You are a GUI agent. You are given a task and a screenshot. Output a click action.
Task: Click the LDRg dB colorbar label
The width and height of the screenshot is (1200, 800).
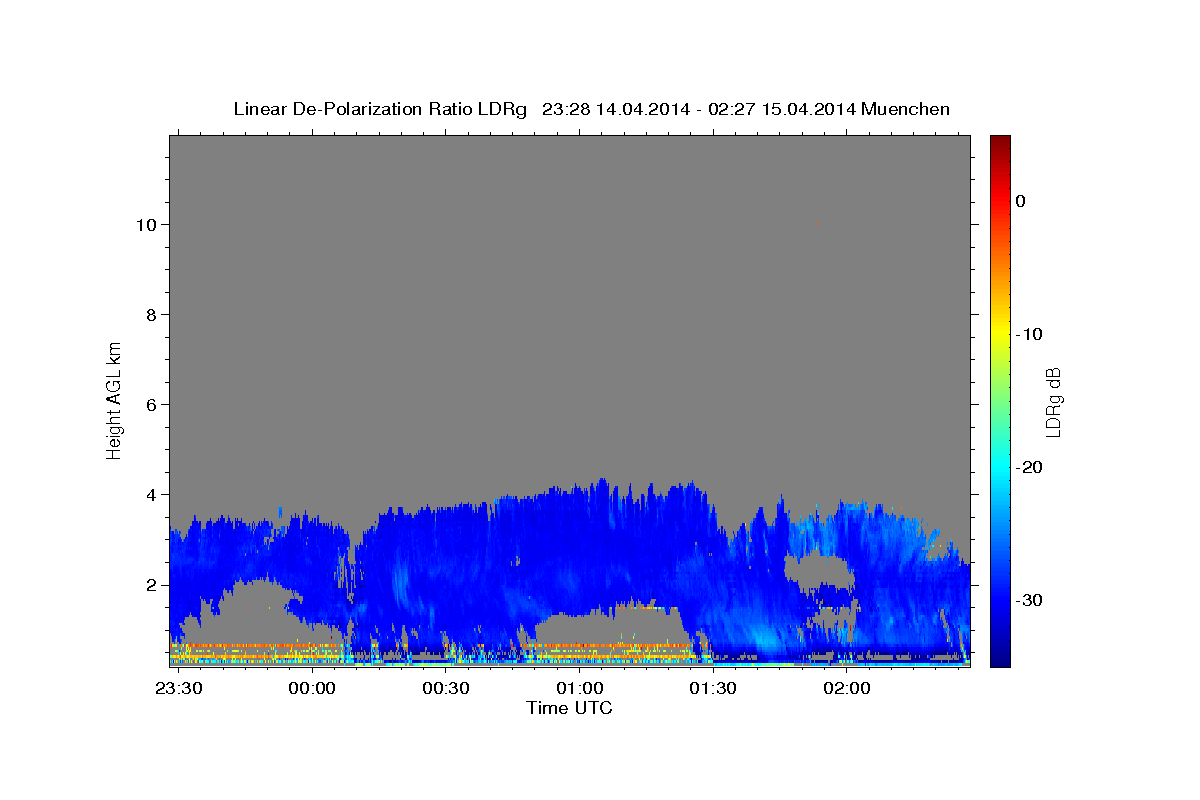(x=1053, y=402)
